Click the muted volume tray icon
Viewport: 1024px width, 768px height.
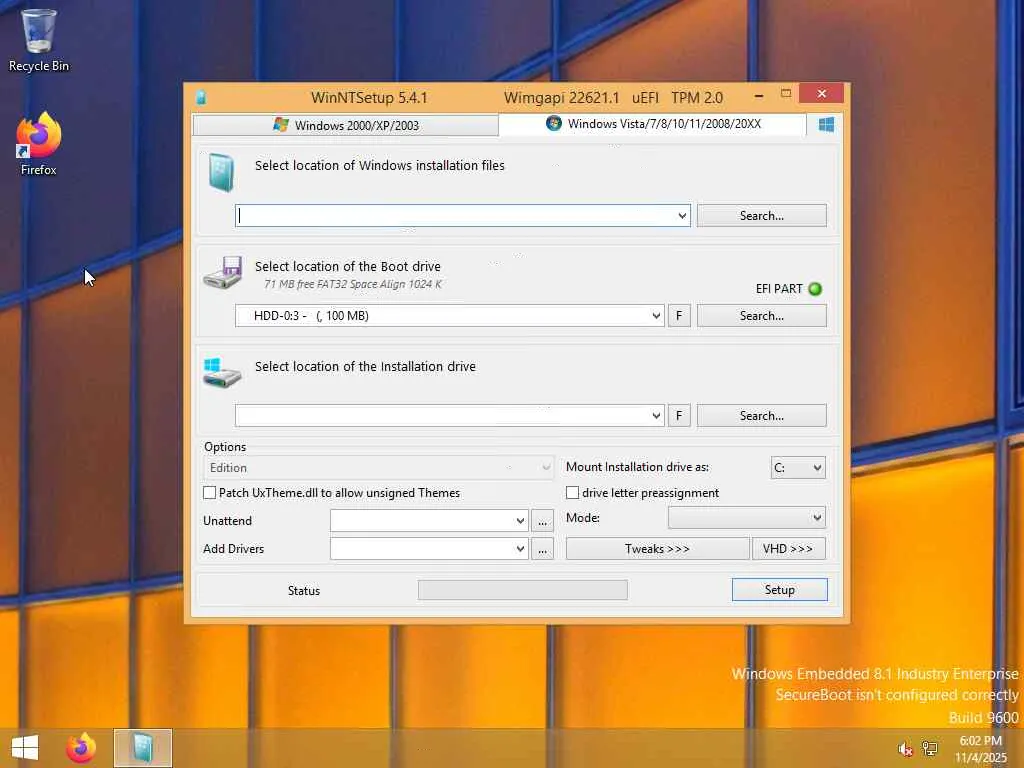(x=904, y=748)
